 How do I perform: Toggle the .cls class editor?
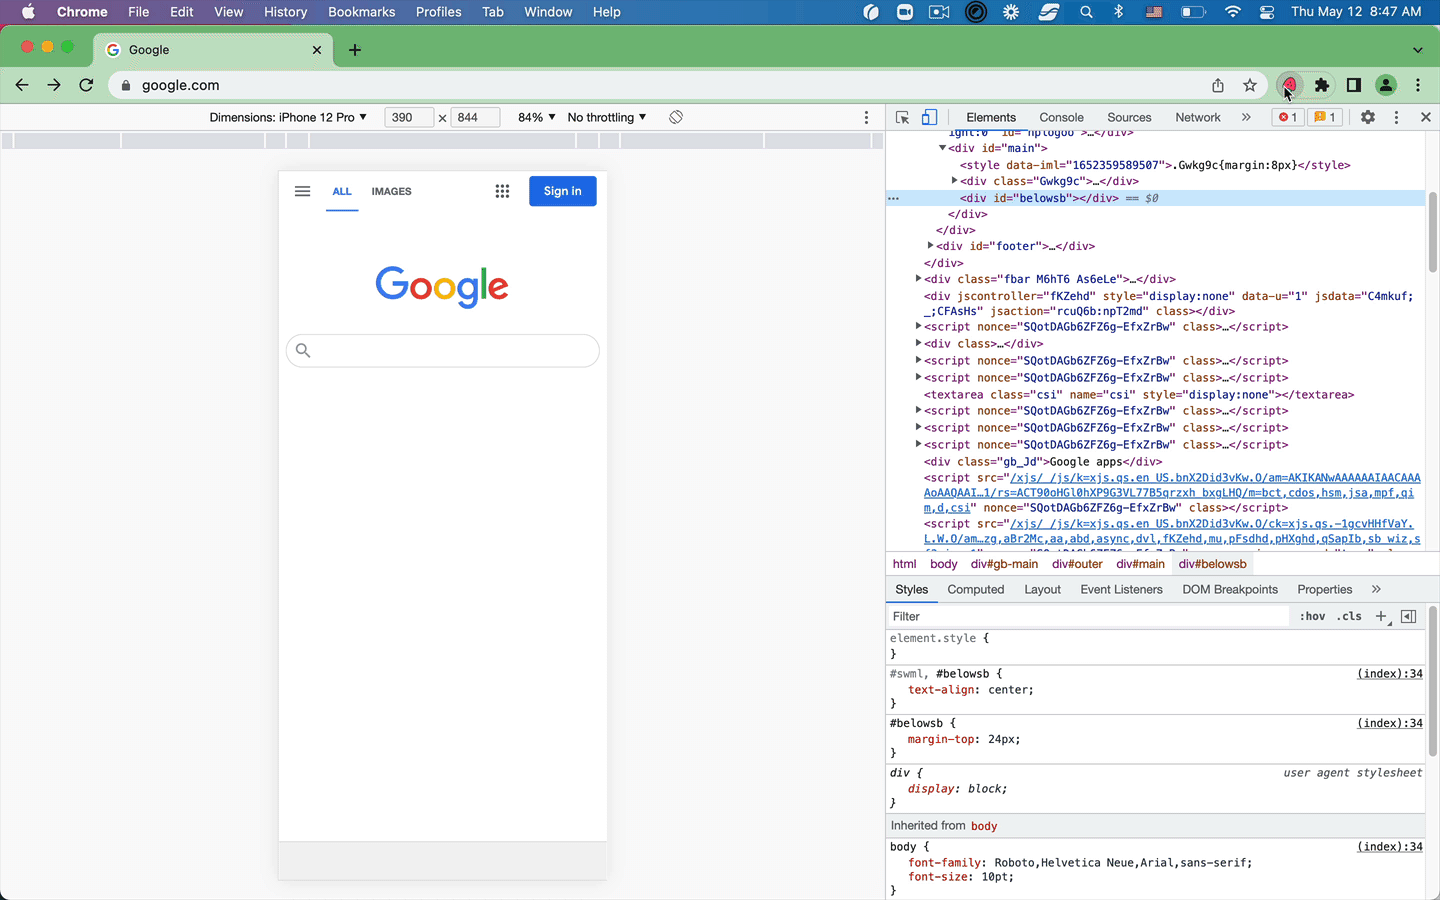[1349, 616]
